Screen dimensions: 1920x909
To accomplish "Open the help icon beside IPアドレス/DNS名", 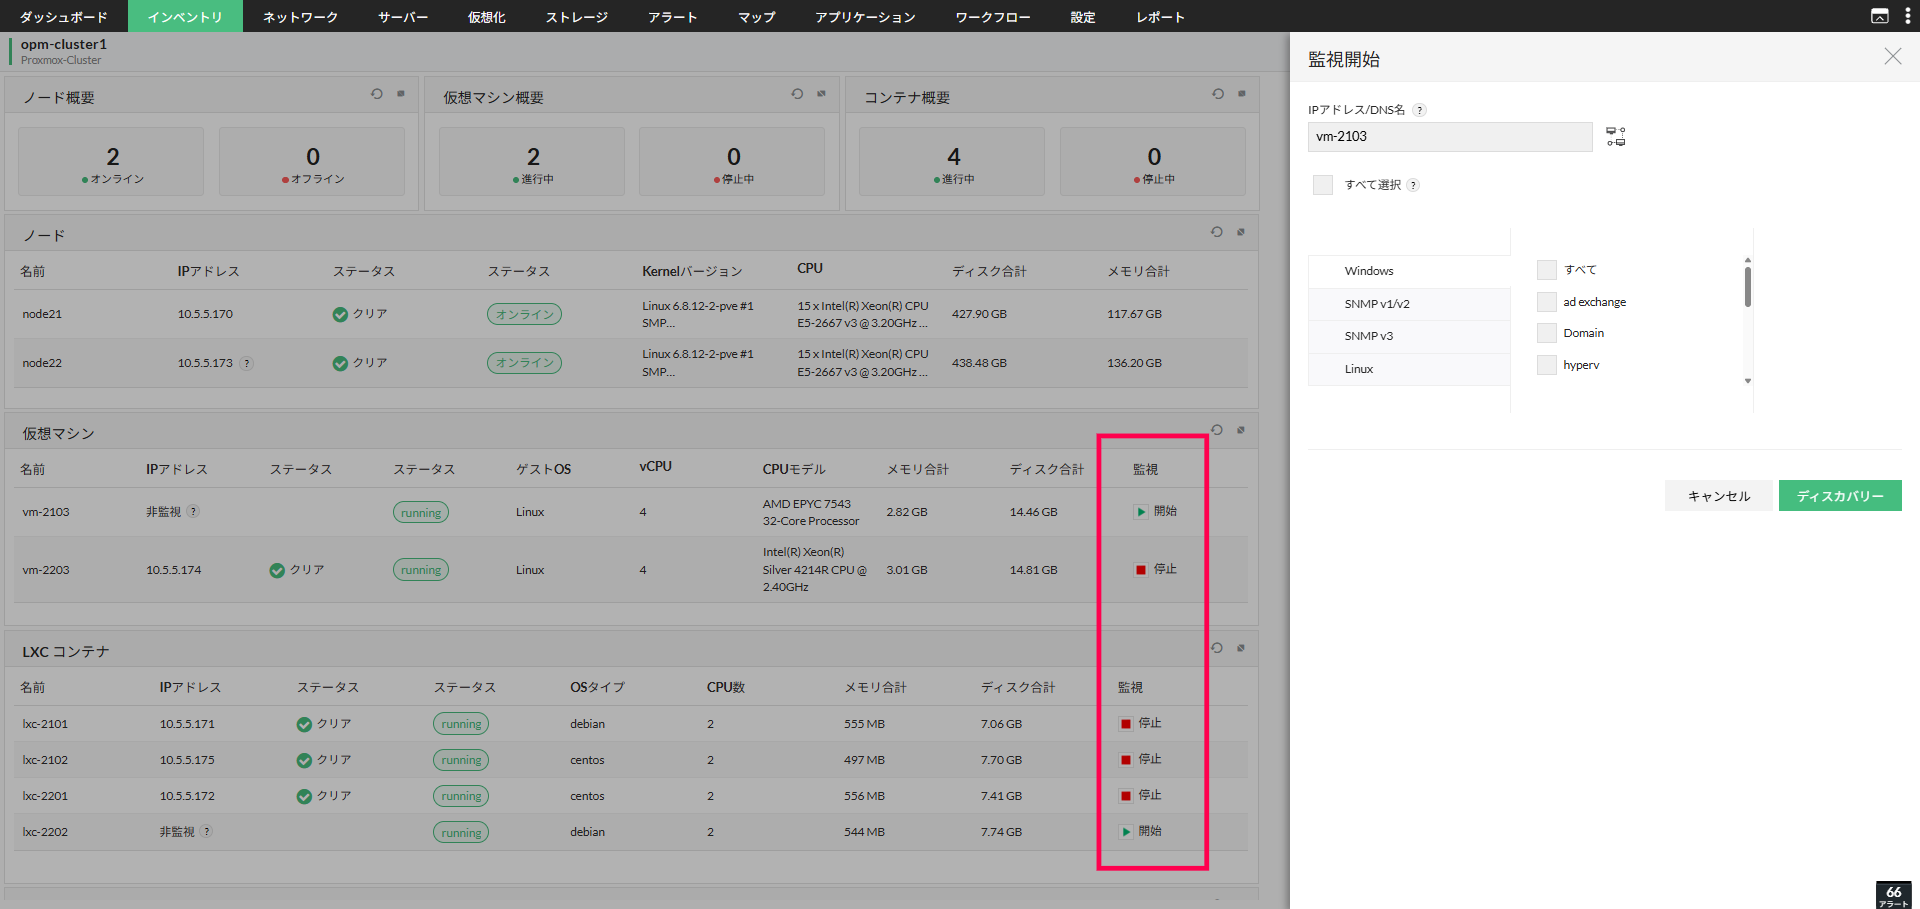I will pyautogui.click(x=1419, y=110).
